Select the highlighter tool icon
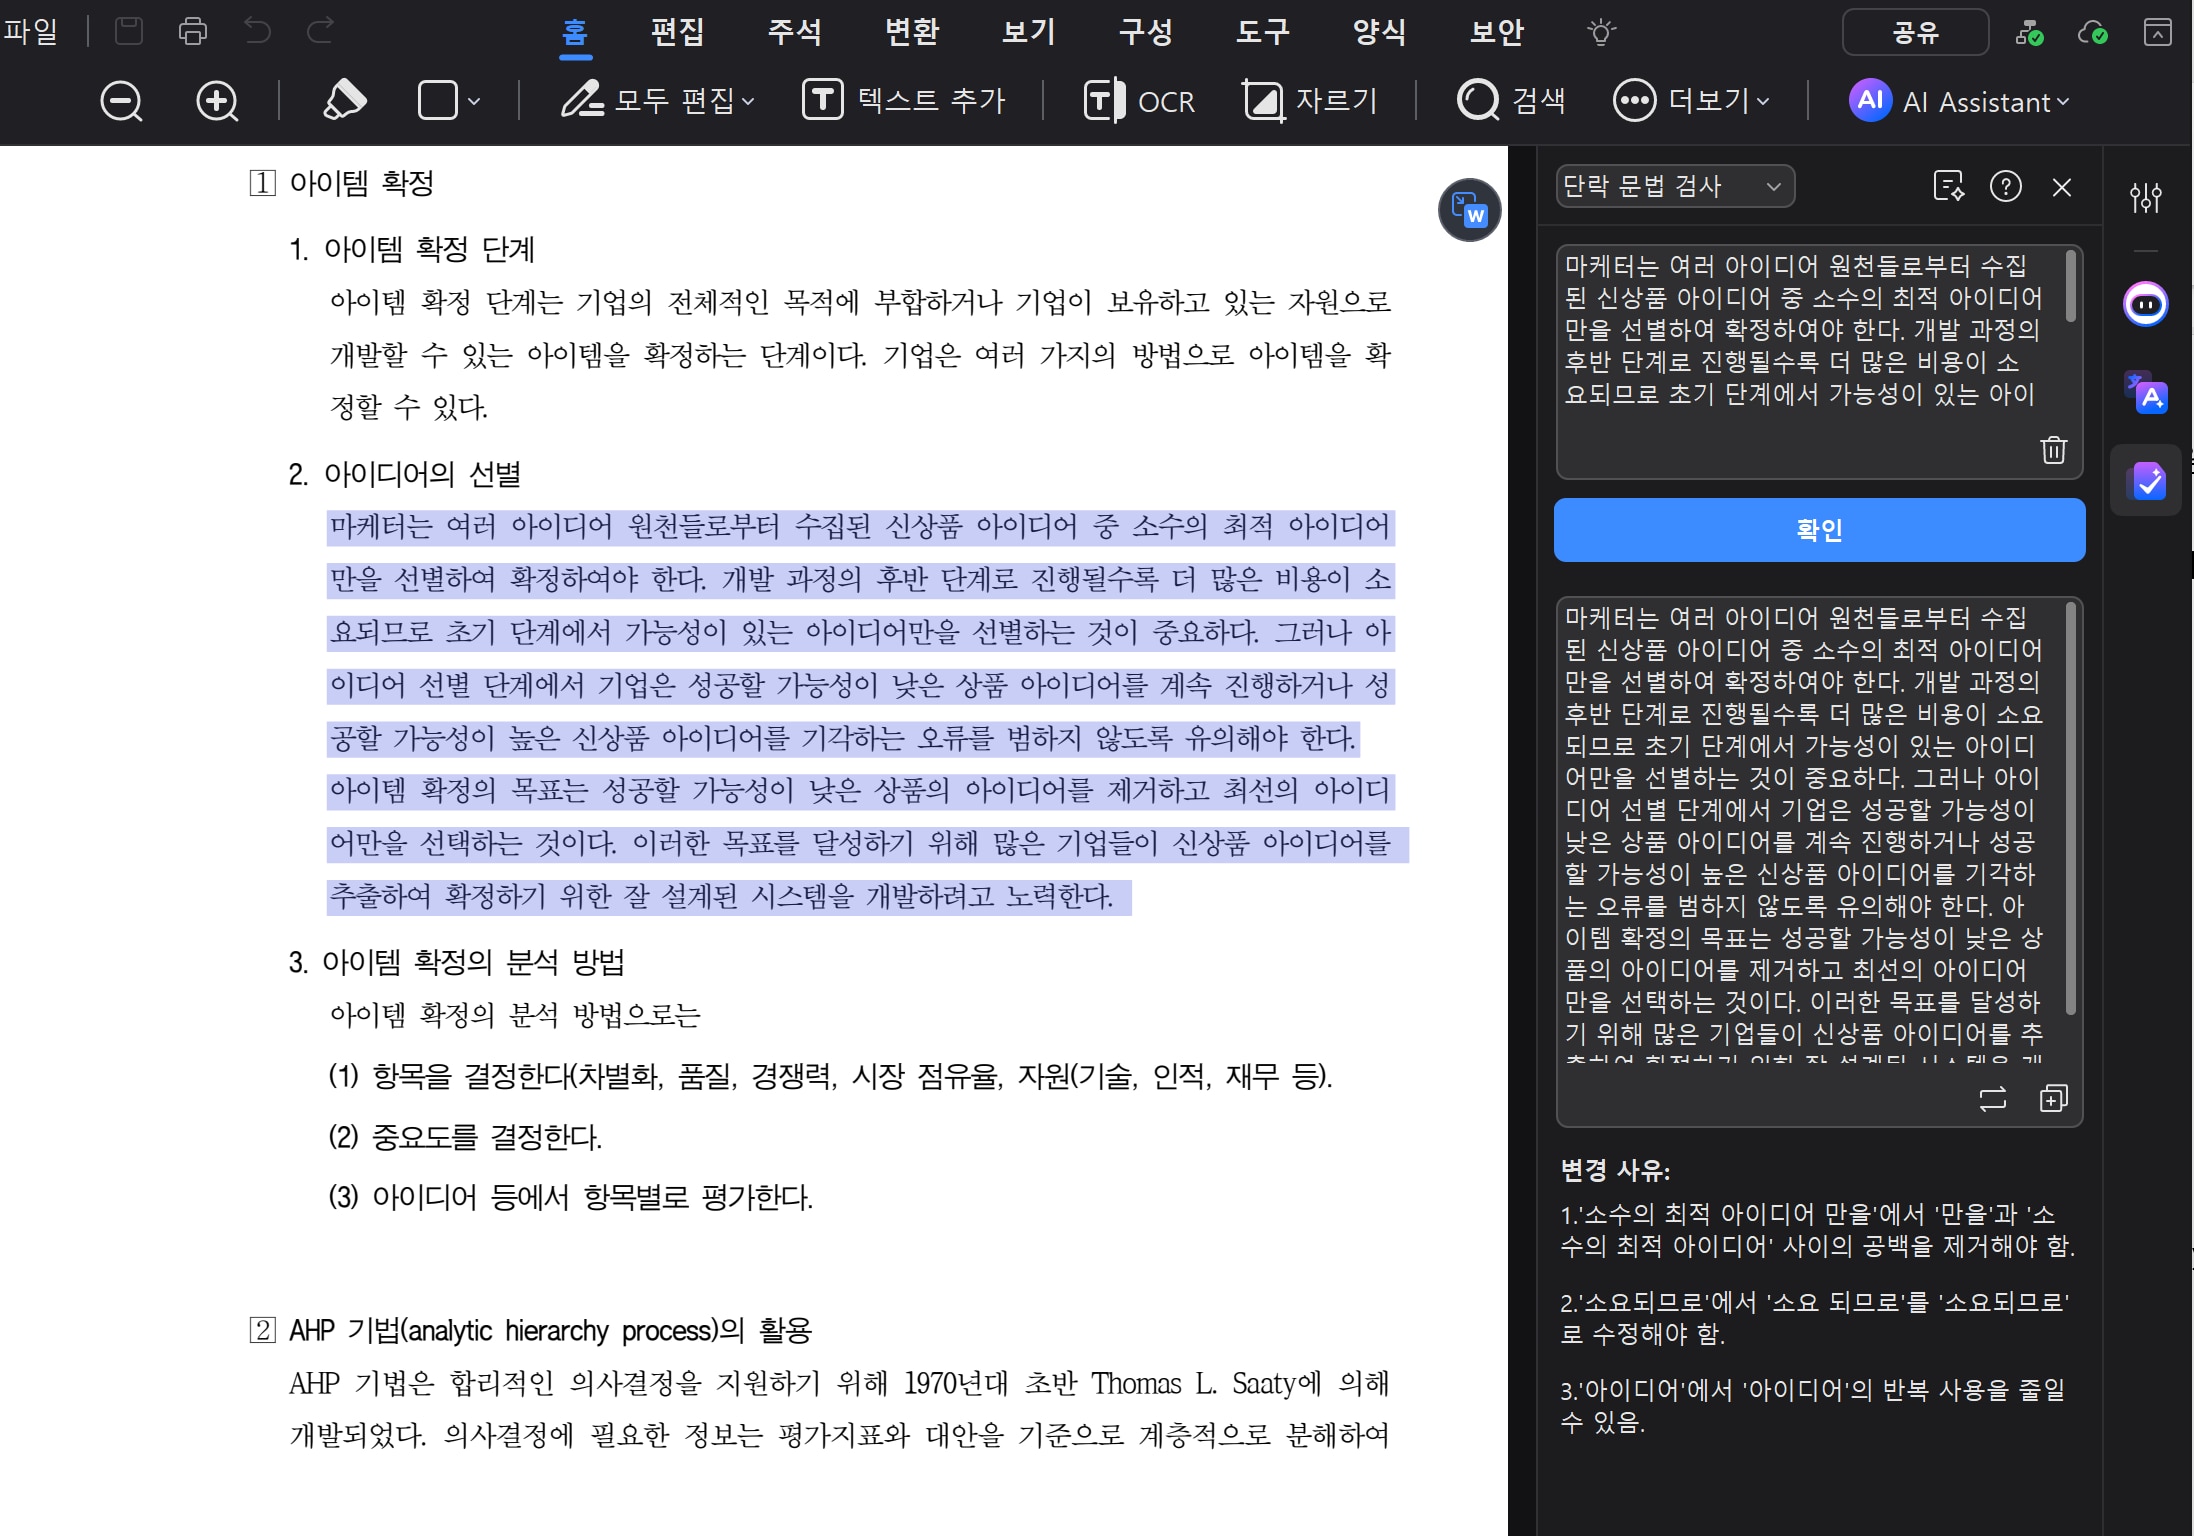Screen dimensions: 2194x1536 344,100
